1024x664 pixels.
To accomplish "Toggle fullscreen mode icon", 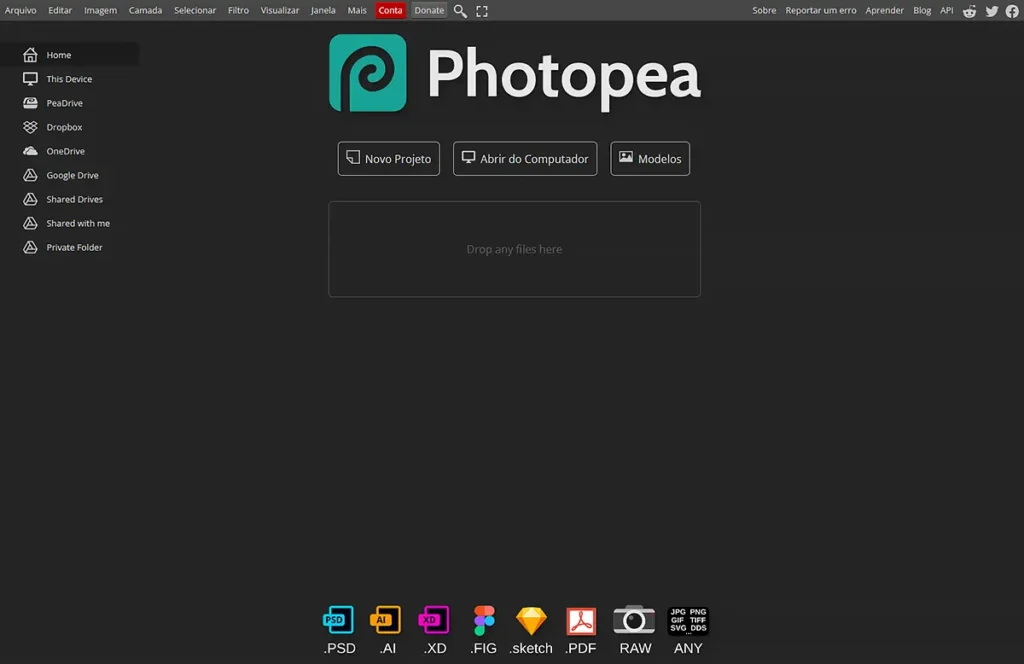I will coord(482,11).
